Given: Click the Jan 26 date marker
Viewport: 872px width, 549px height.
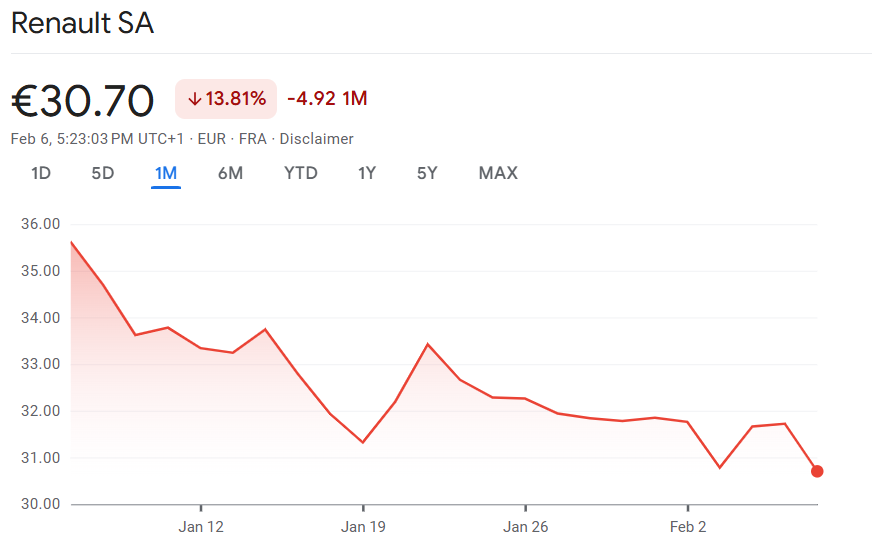Looking at the screenshot, I should tap(525, 527).
